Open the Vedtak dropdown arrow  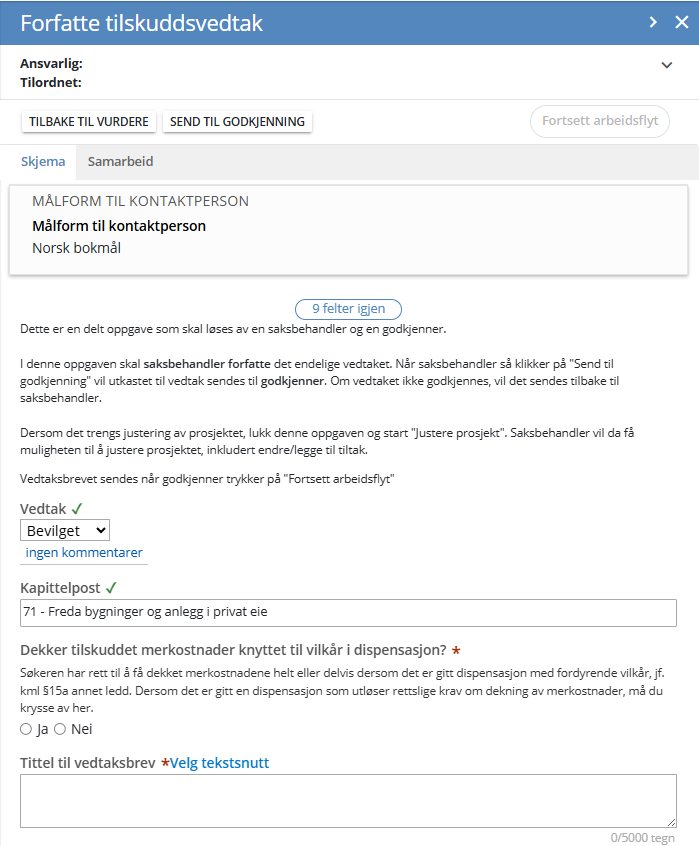(x=100, y=530)
